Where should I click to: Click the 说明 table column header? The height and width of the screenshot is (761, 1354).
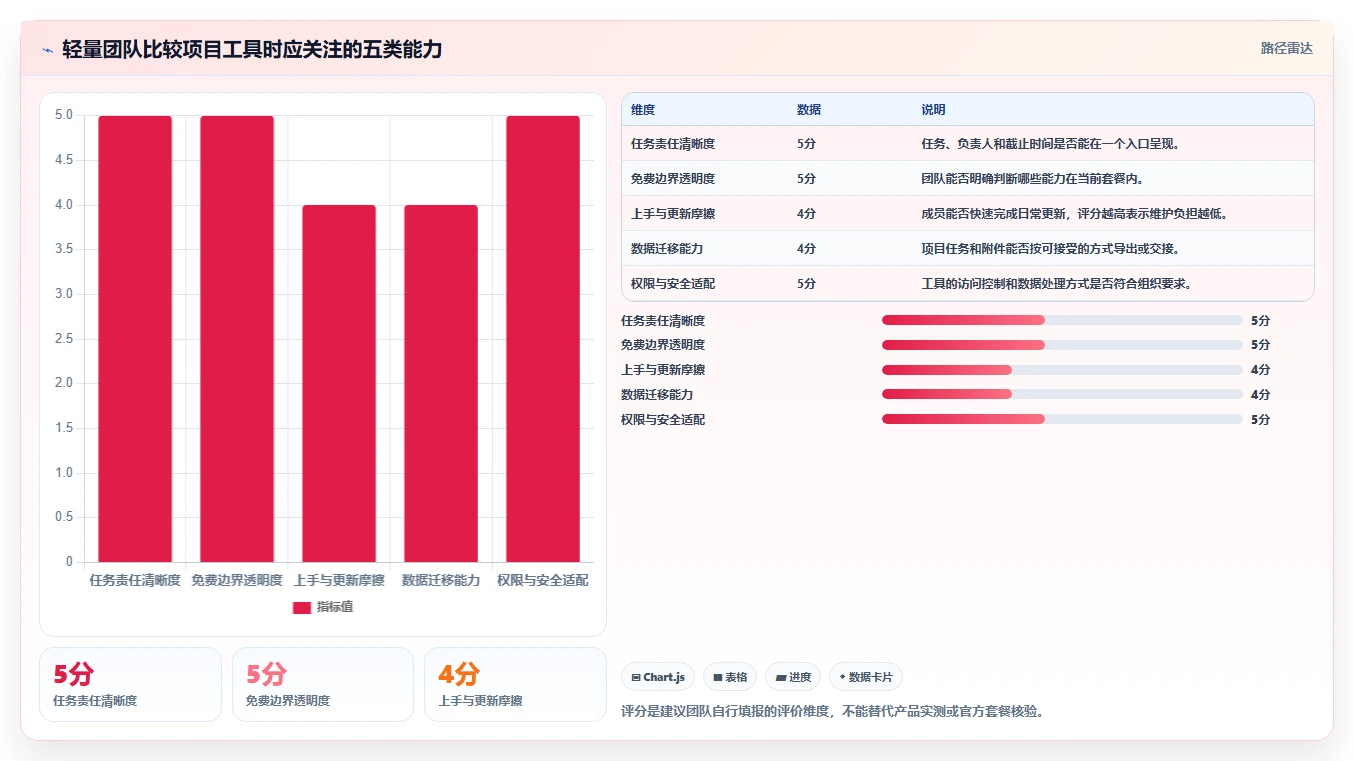pos(933,110)
